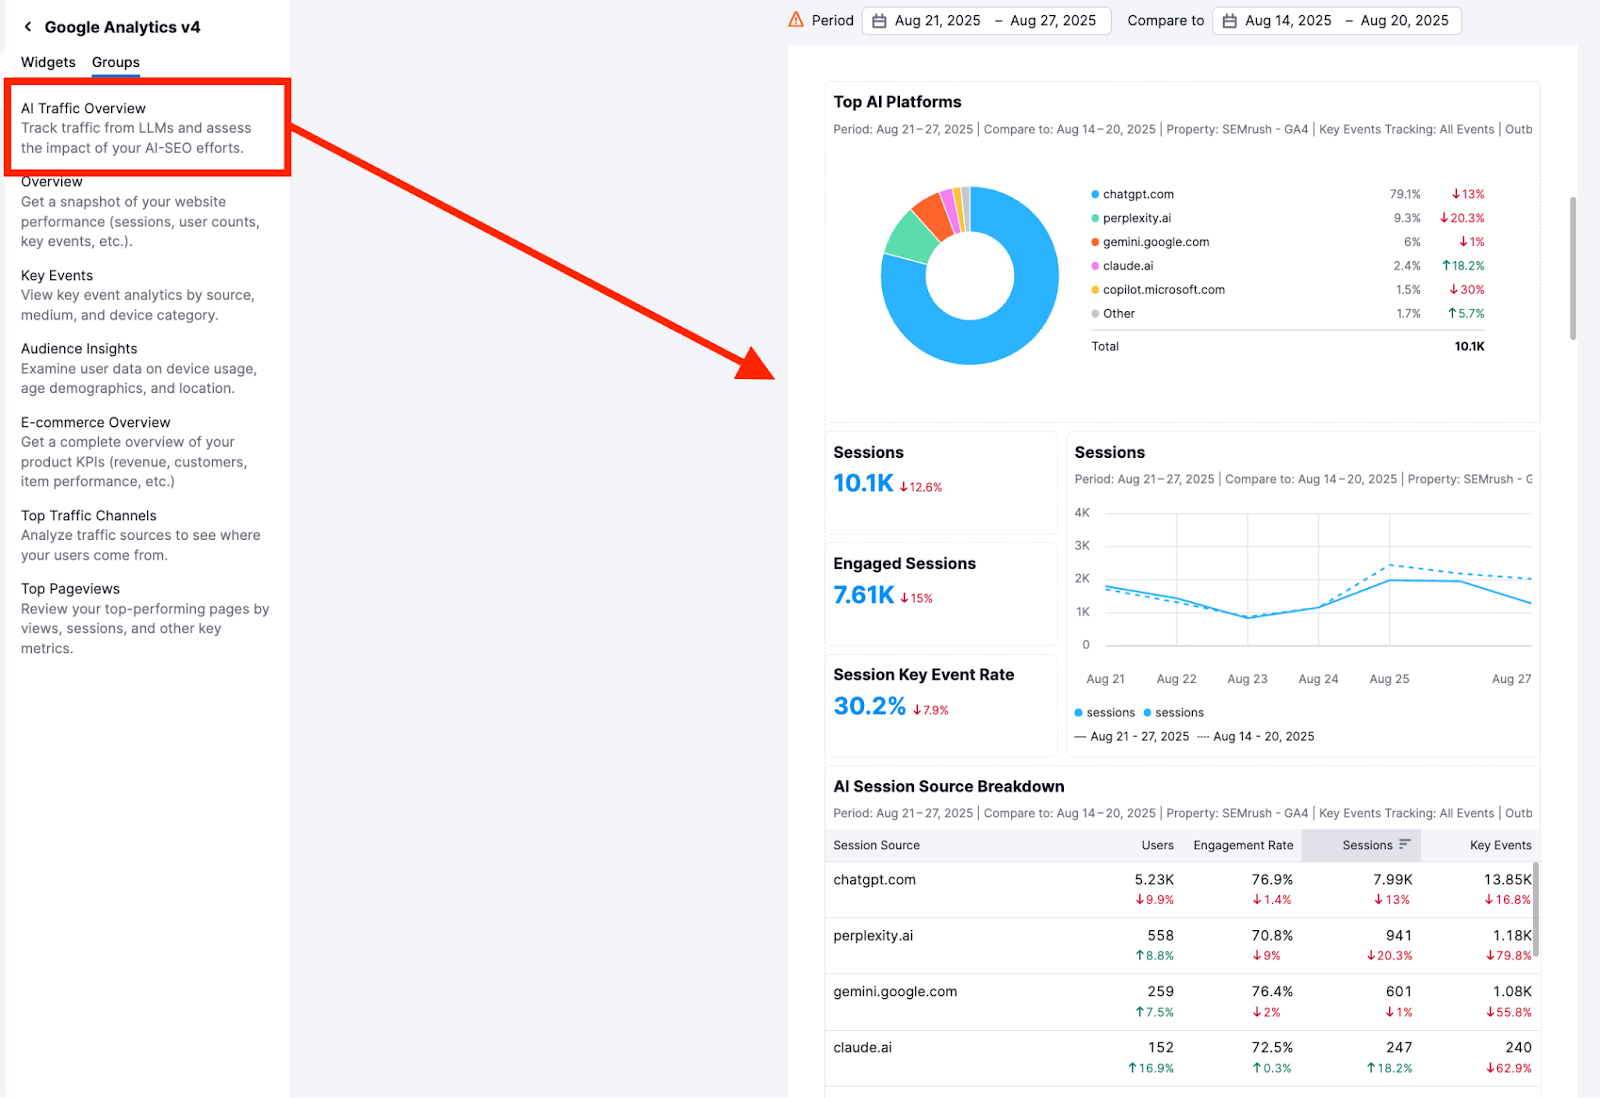Click the copilot.microsoft.com legend dot

[1094, 289]
